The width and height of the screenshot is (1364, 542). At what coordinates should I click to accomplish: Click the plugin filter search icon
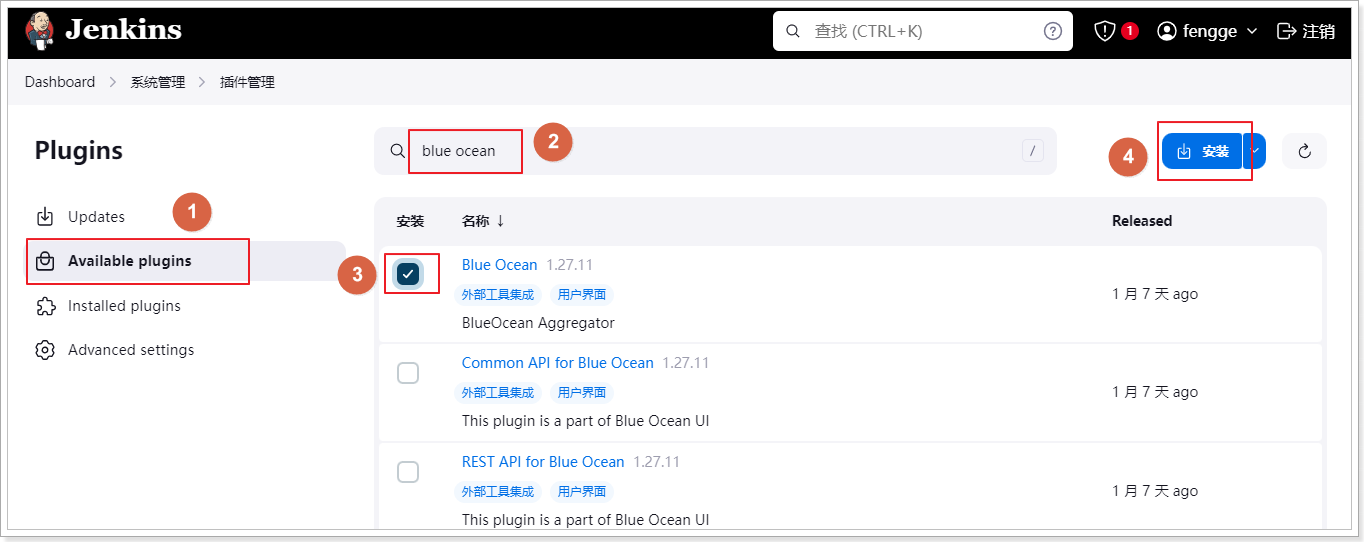[397, 151]
